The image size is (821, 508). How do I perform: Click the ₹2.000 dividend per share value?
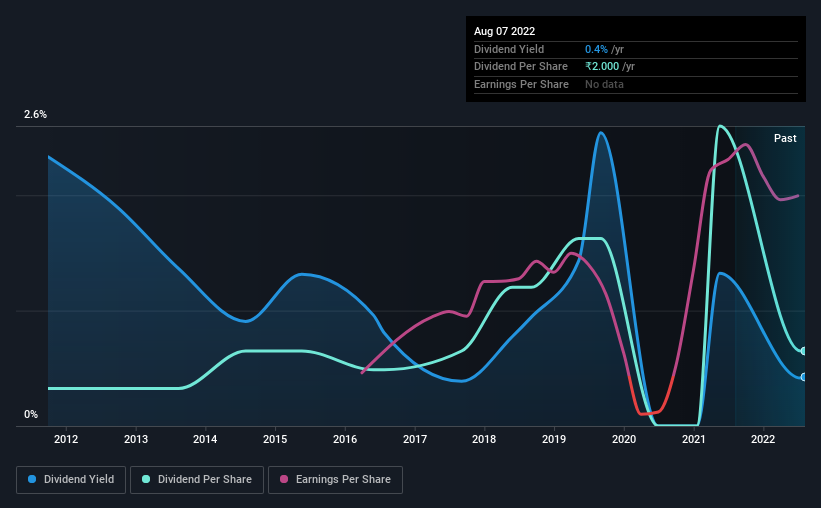(x=602, y=67)
